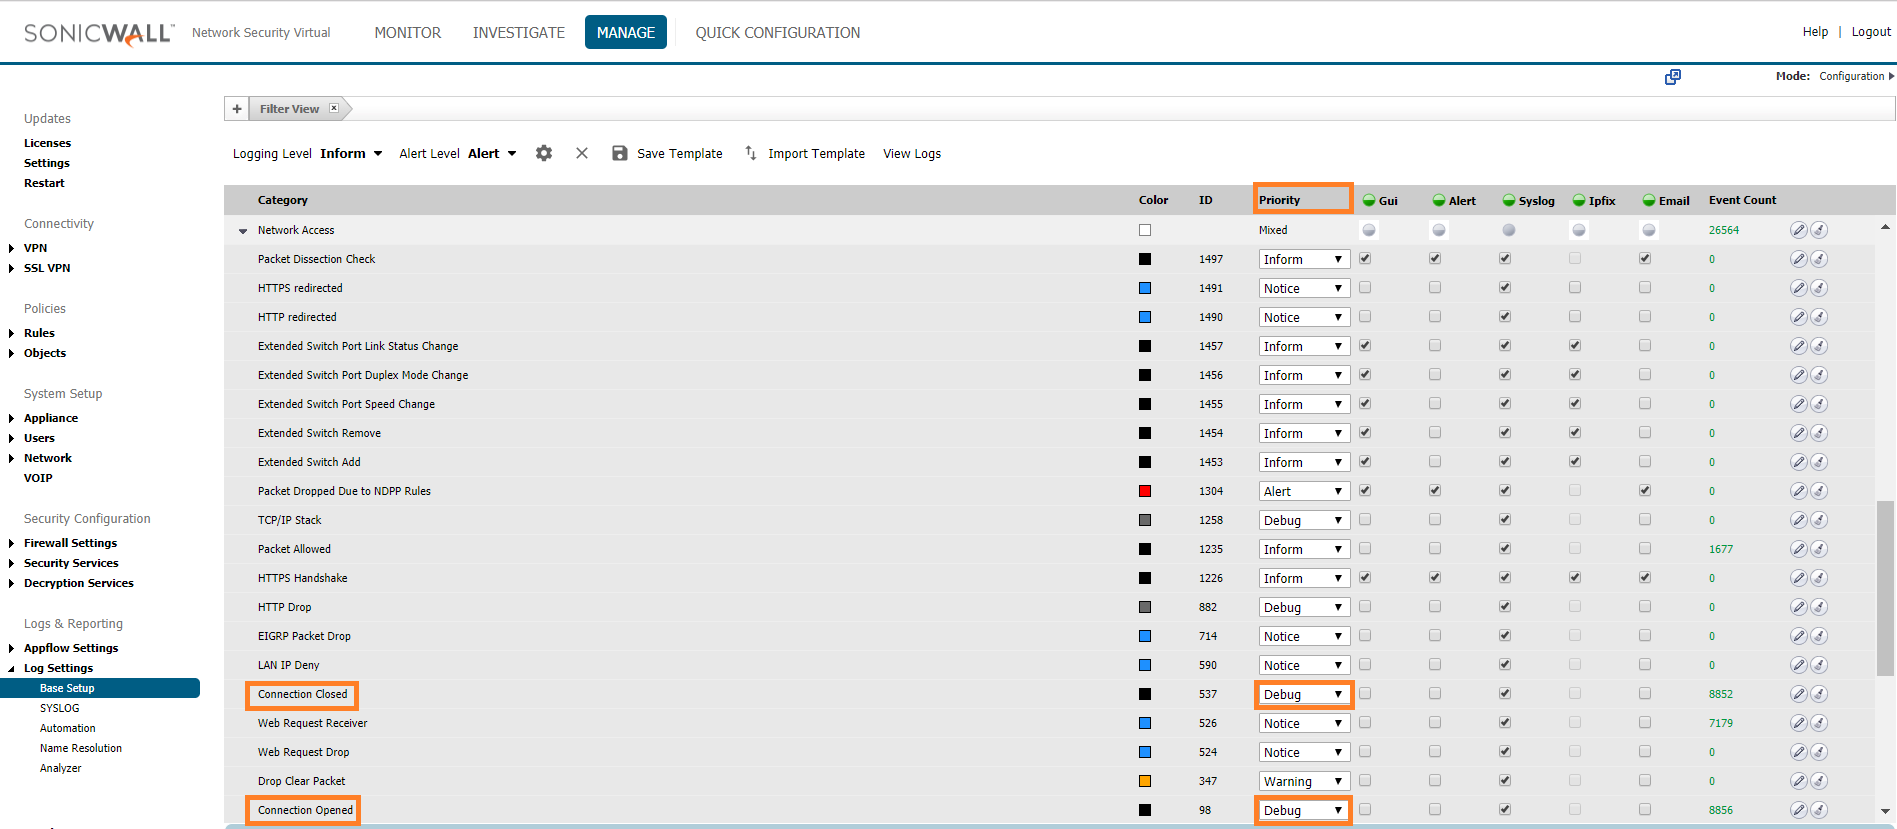Click edit pencil icon for Connection Closed row
The width and height of the screenshot is (1897, 829).
(1798, 694)
